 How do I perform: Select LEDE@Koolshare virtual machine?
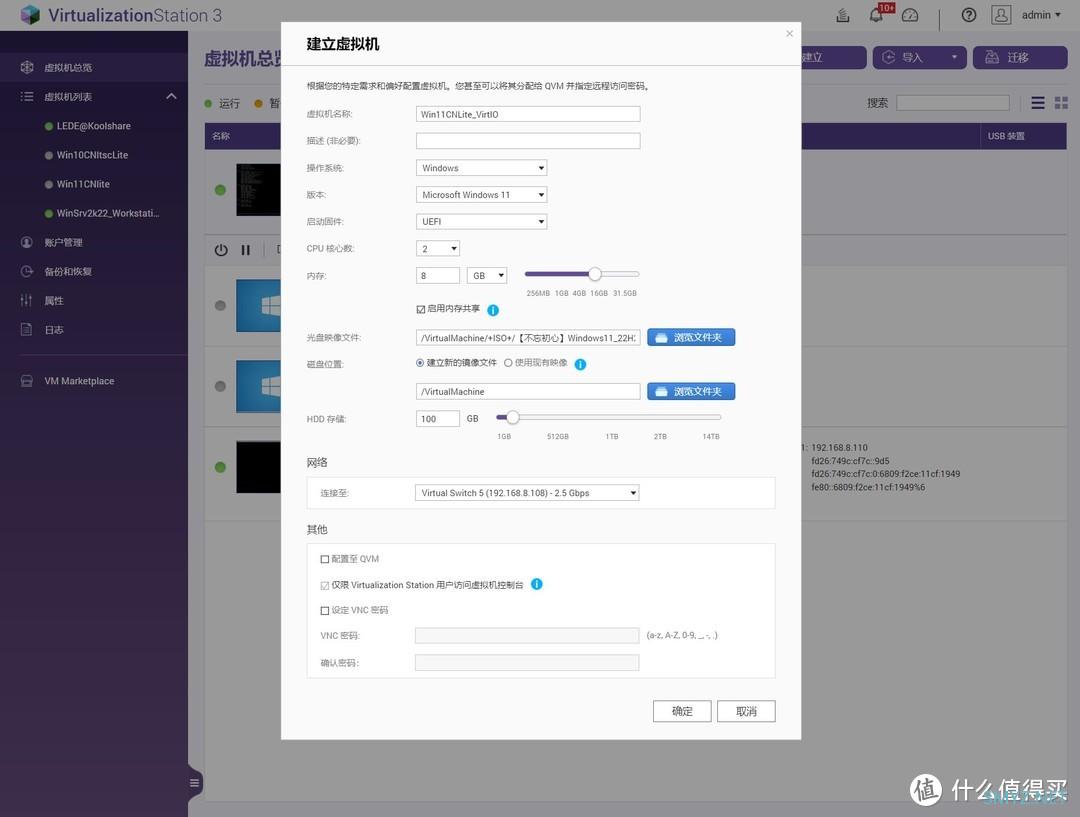click(94, 126)
